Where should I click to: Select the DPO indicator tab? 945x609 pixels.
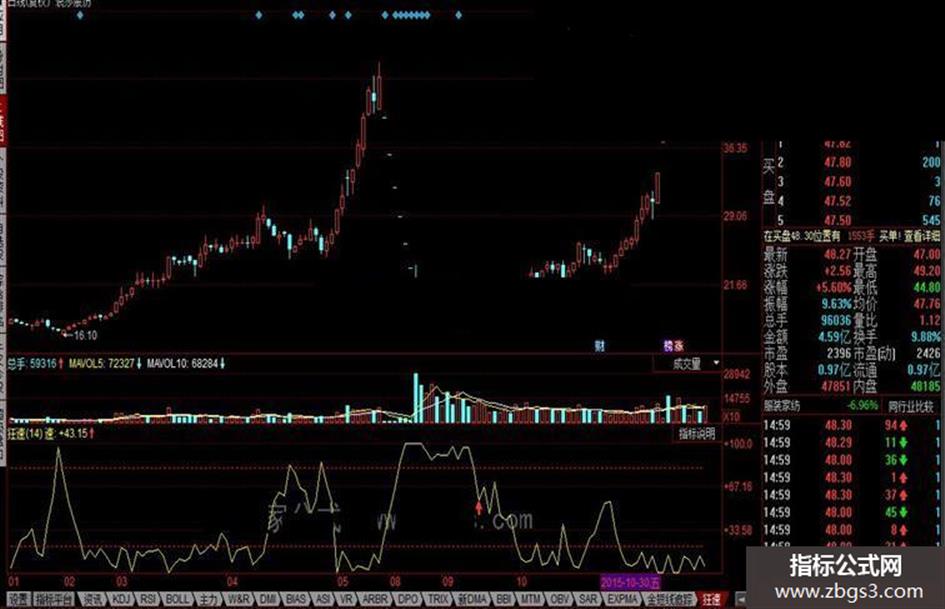[408, 599]
